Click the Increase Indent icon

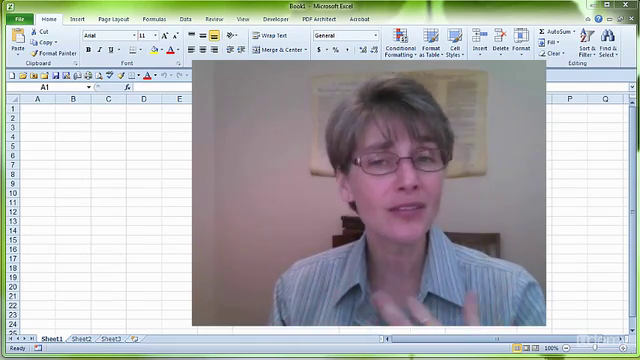point(241,50)
